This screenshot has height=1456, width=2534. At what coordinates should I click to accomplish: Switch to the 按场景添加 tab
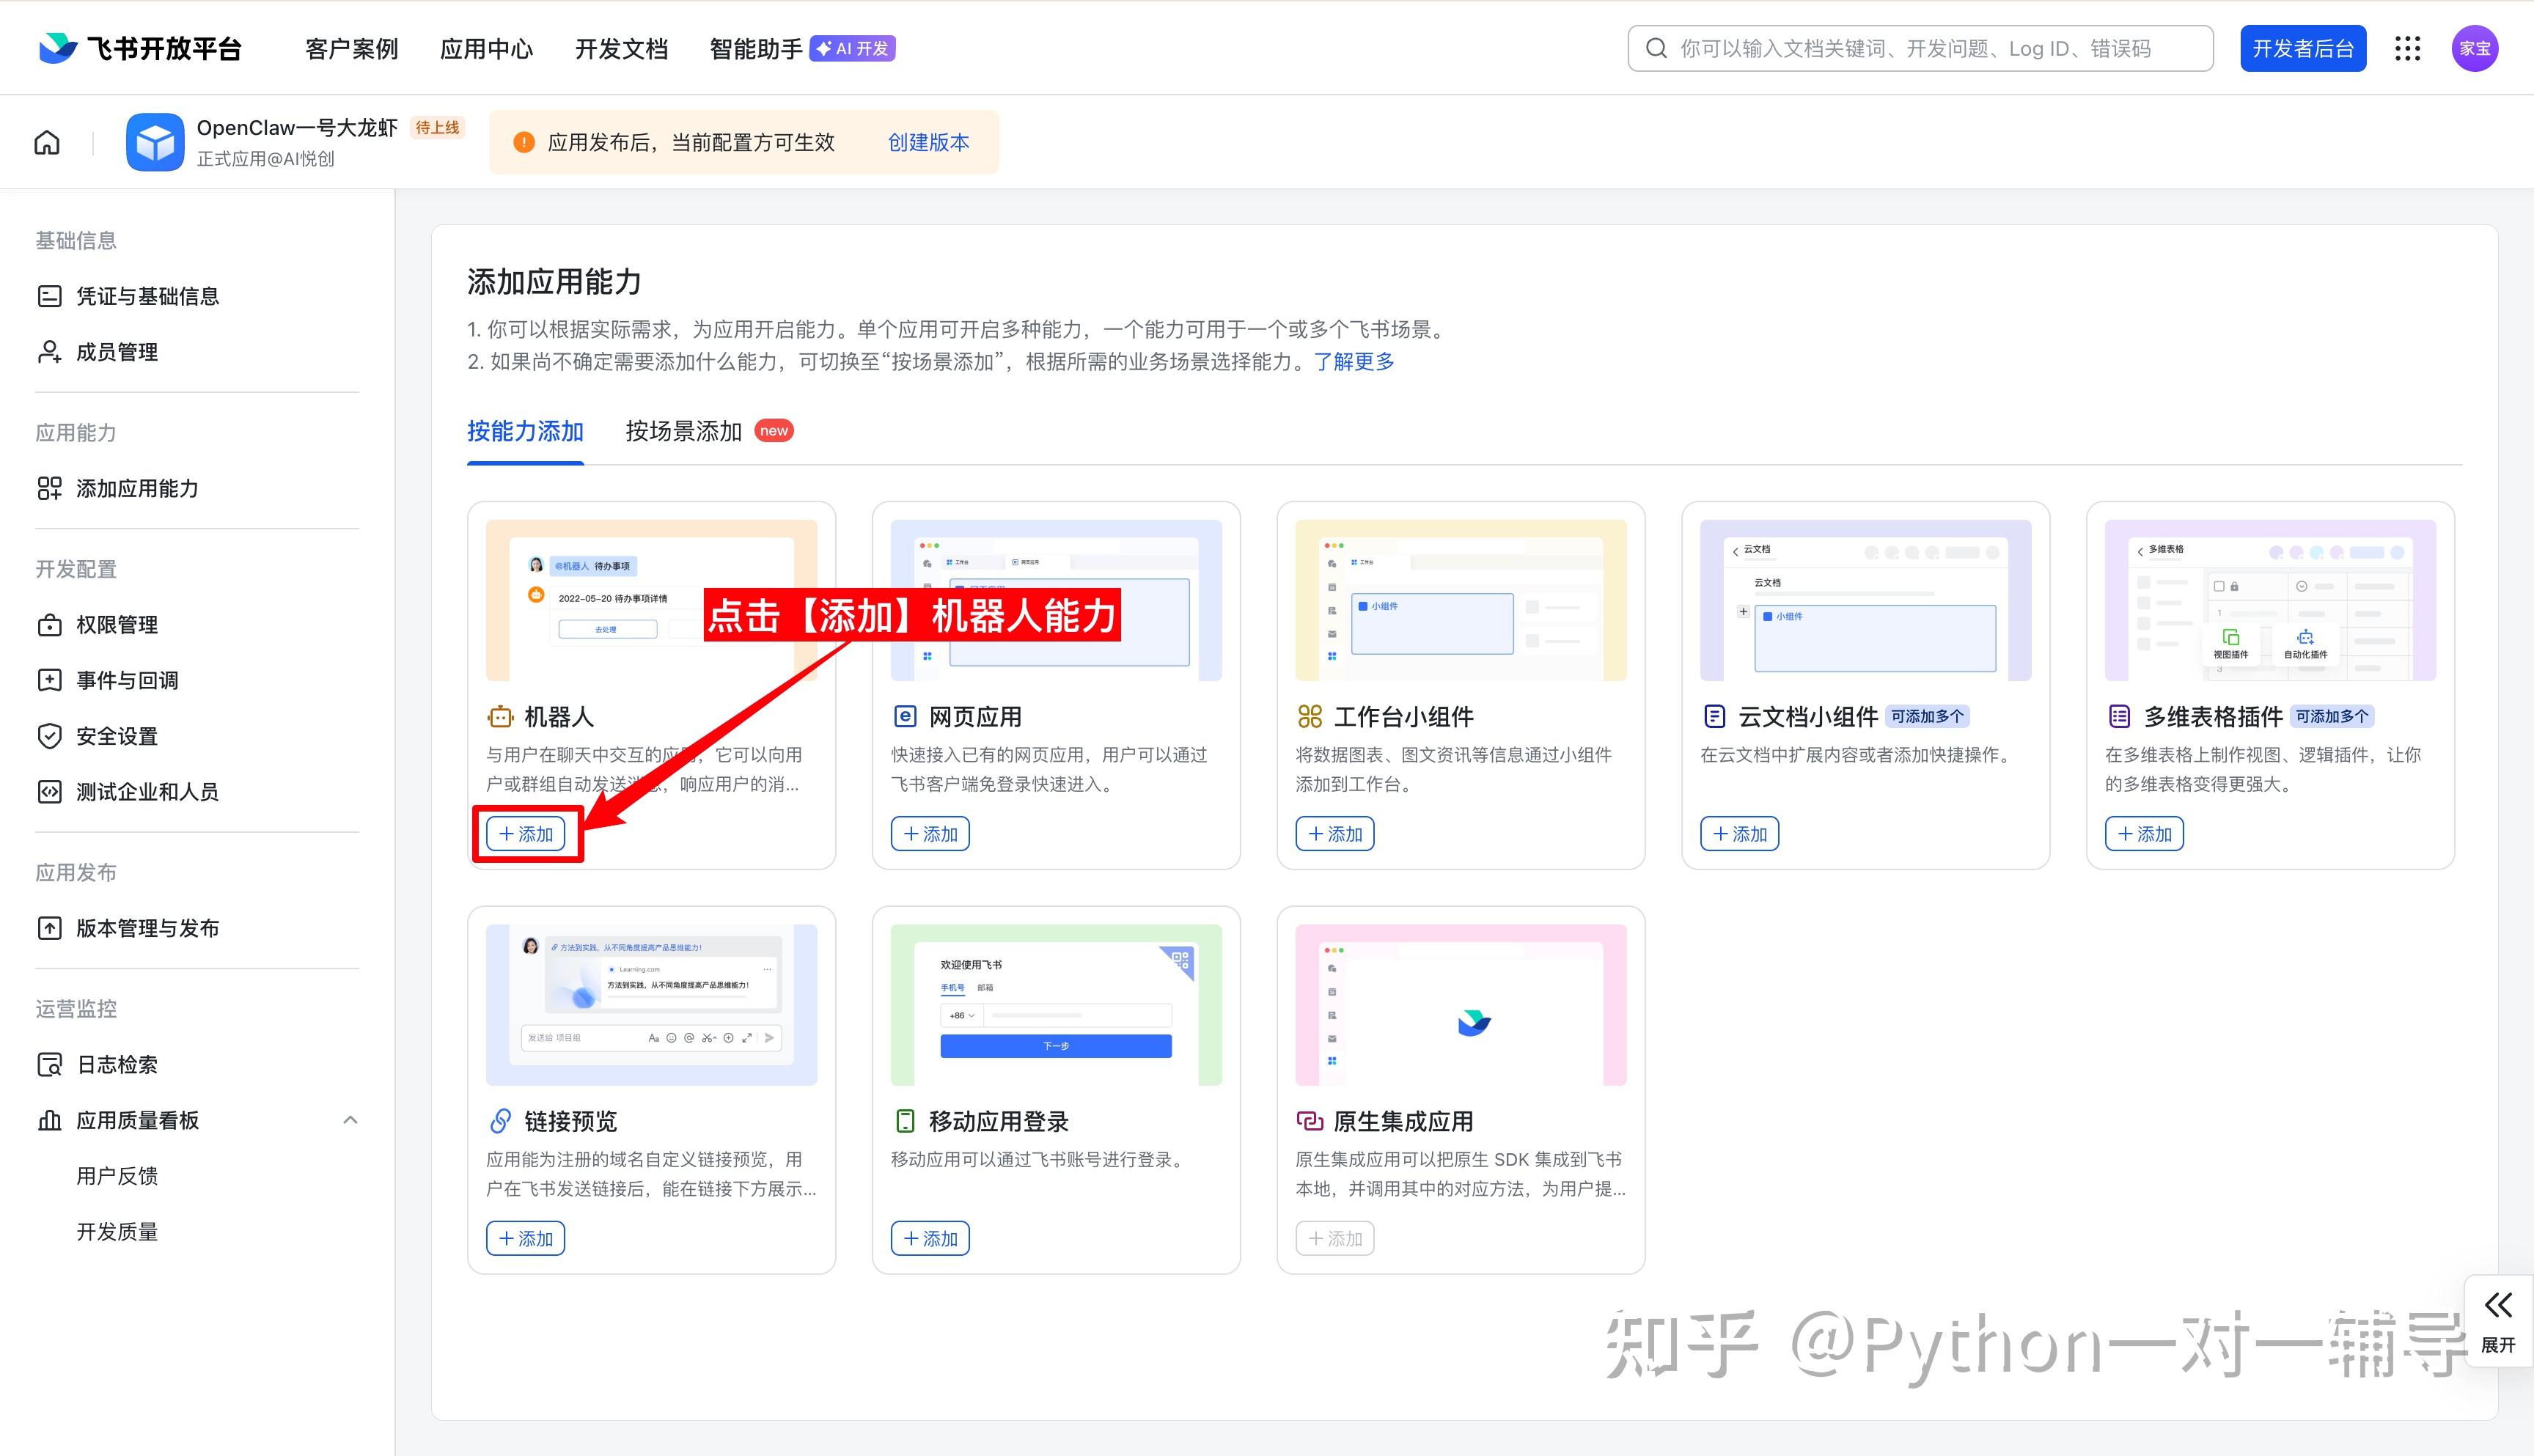(x=683, y=431)
